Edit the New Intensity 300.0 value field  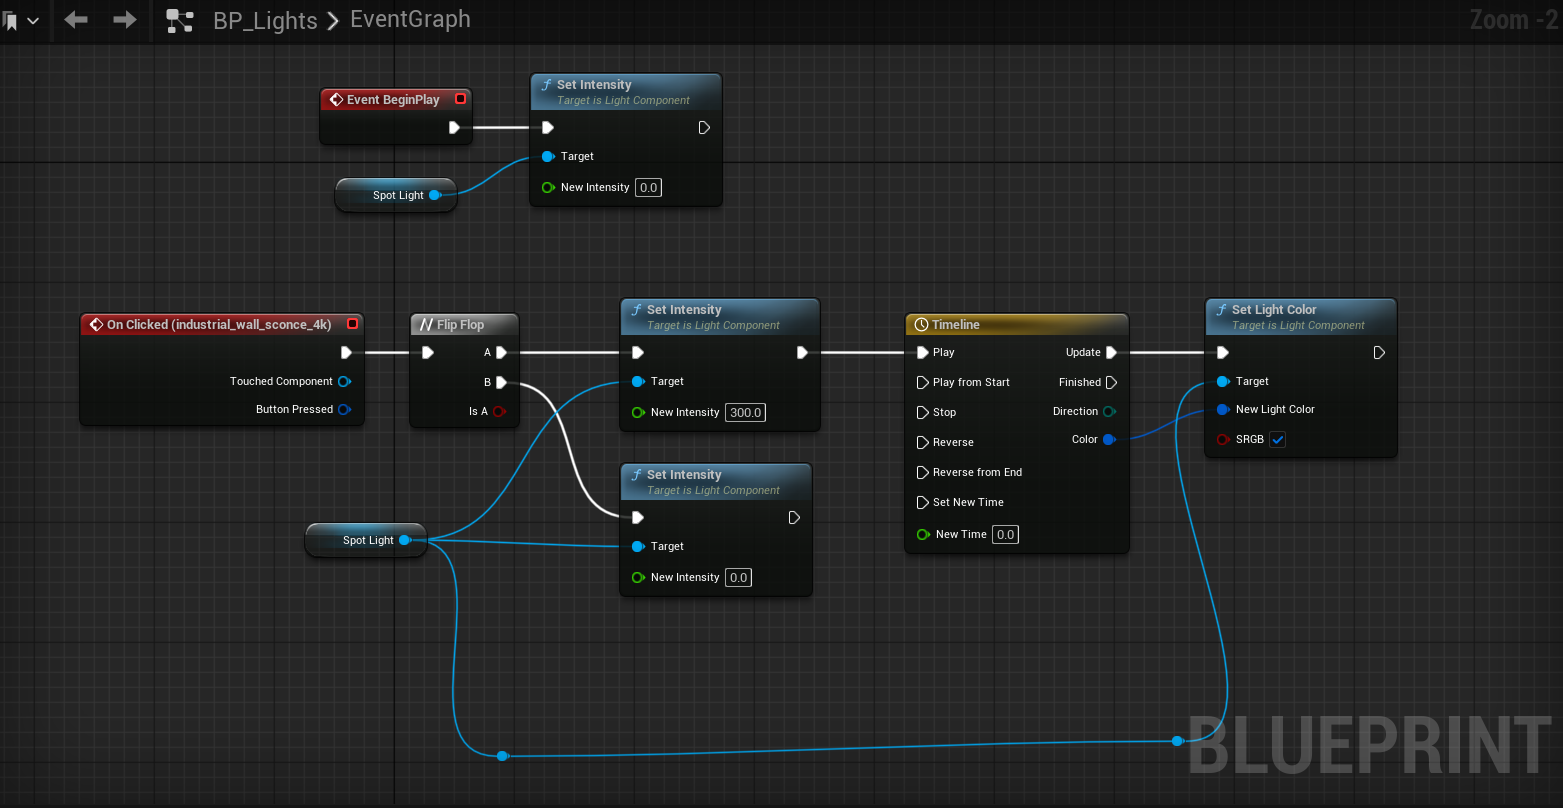point(745,413)
